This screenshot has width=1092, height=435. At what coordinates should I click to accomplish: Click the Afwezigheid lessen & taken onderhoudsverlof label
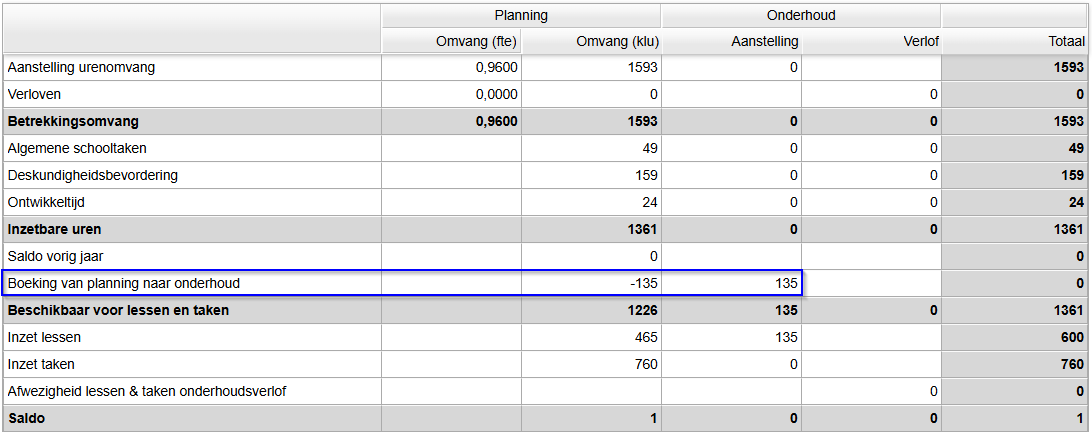coord(147,392)
